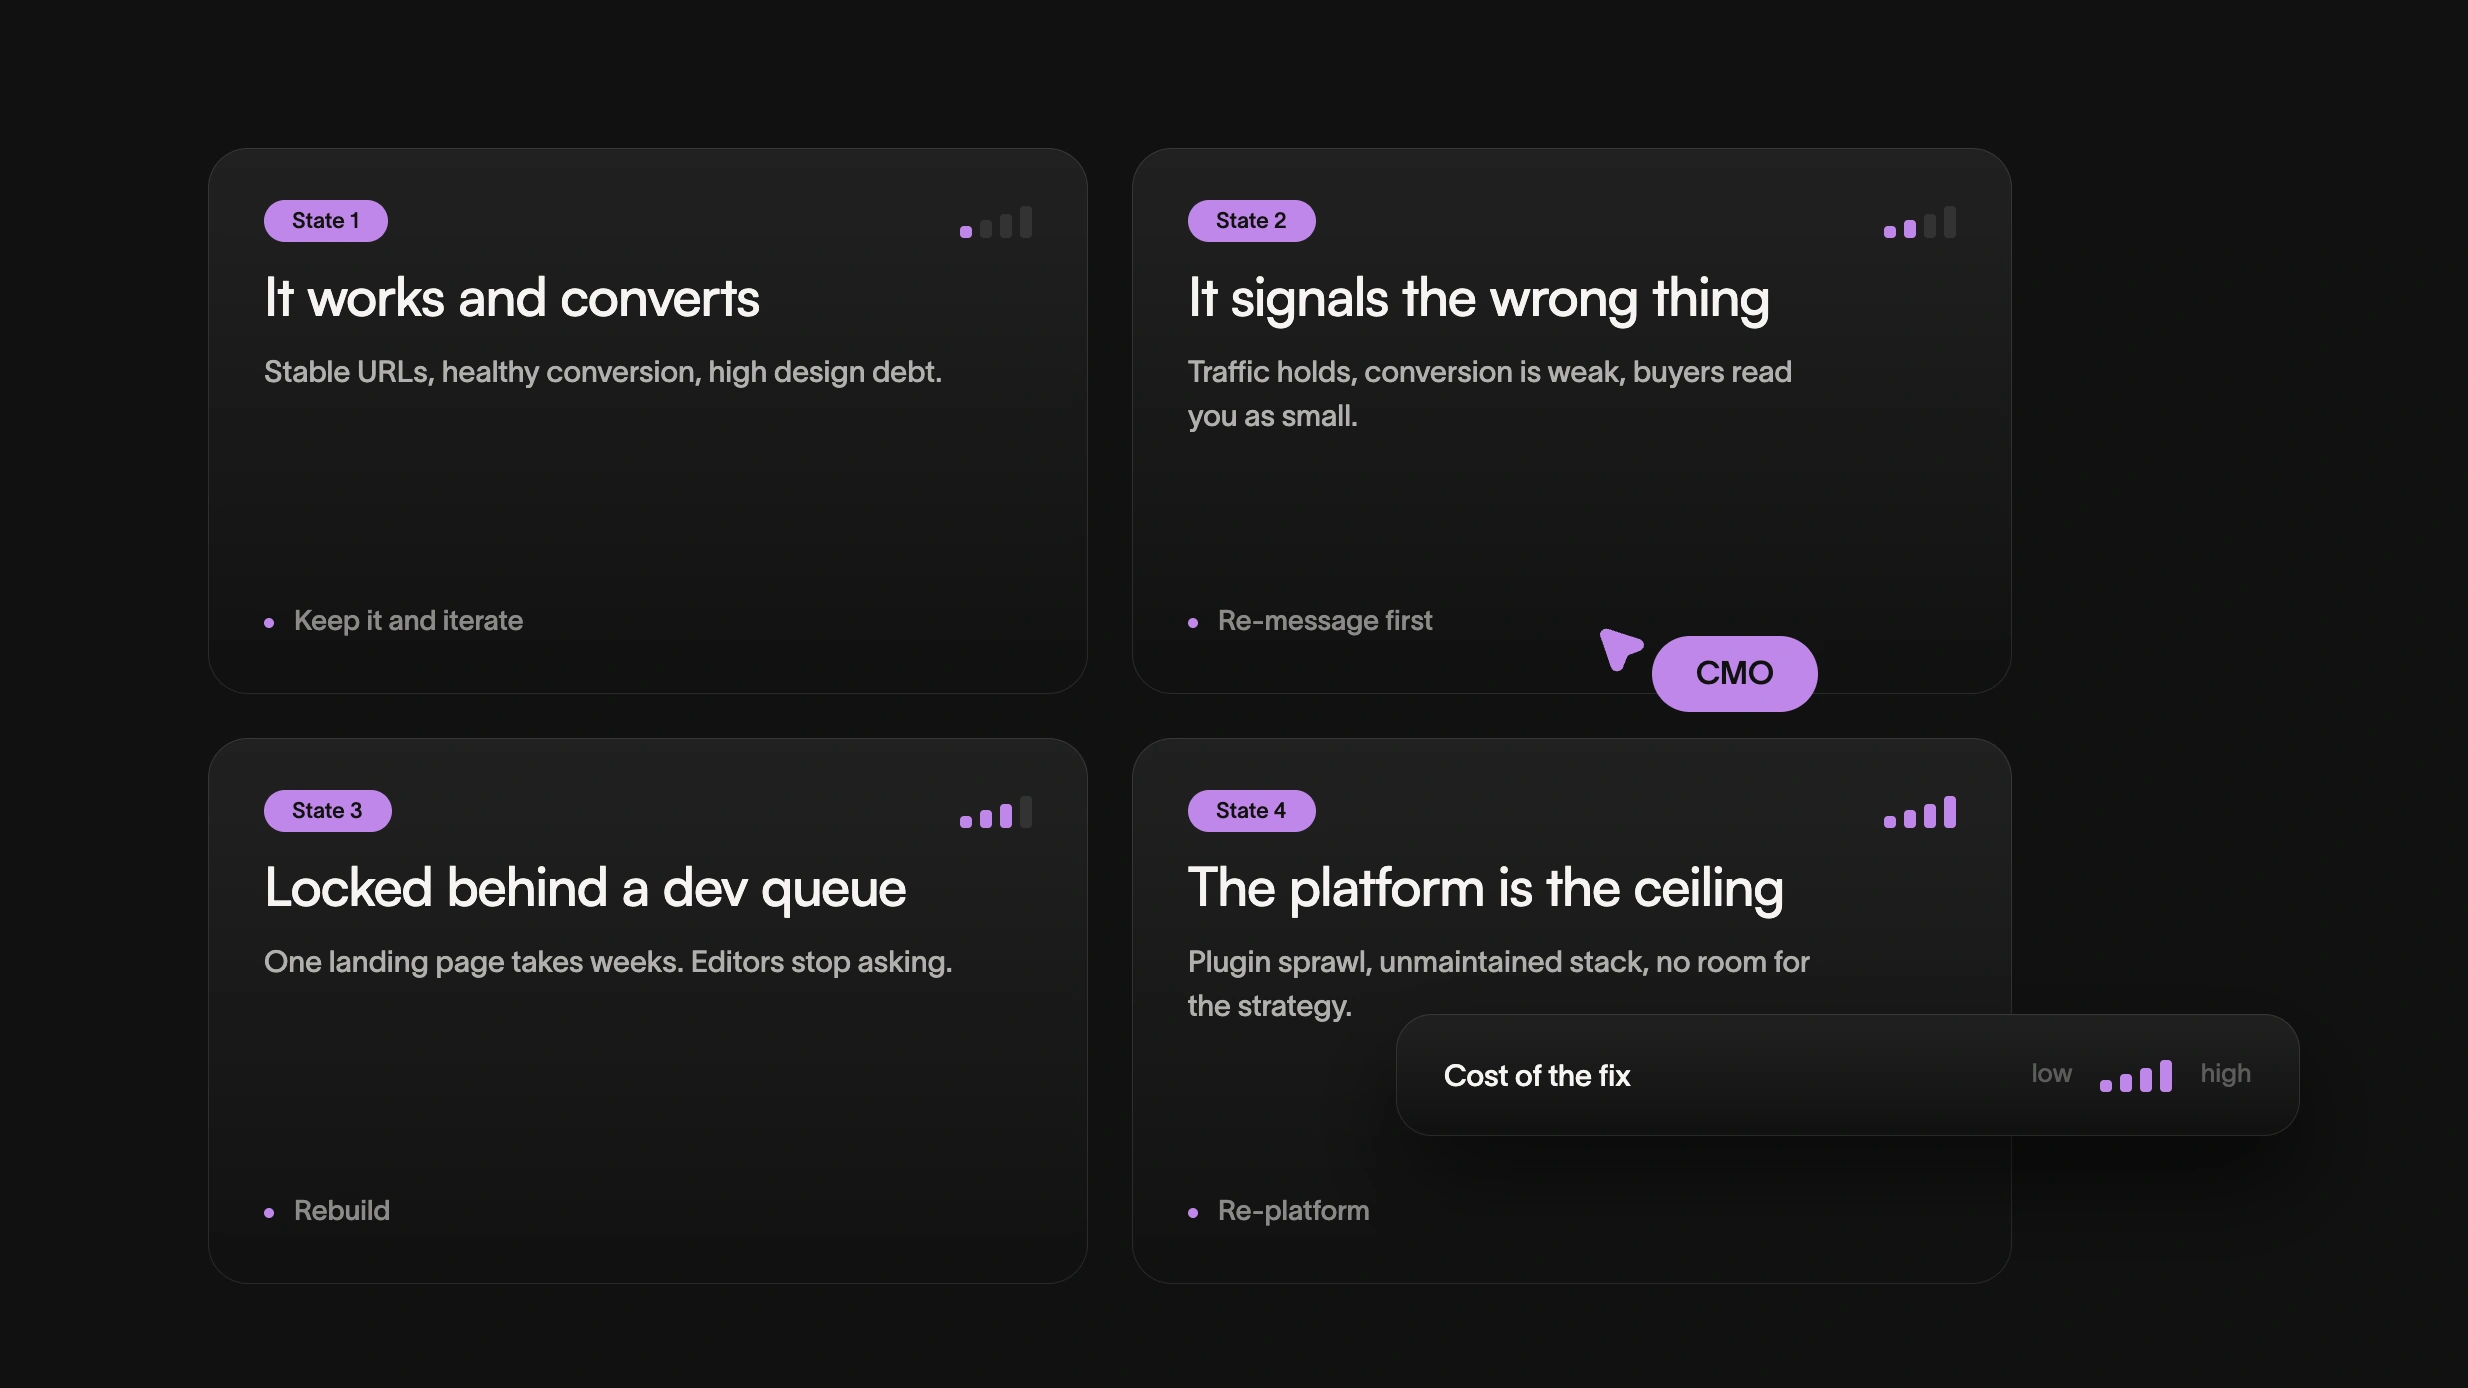Select the State 4 badge
The width and height of the screenshot is (2468, 1388).
tap(1251, 811)
